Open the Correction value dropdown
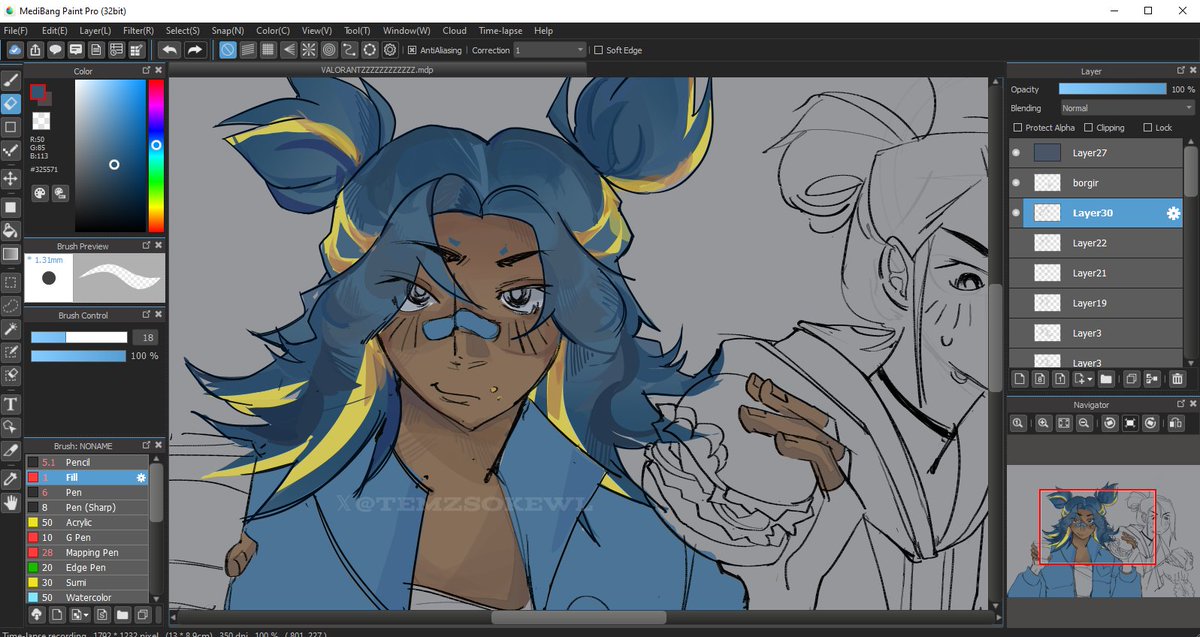Screen dimensions: 1200x637 pyautogui.click(x=550, y=49)
